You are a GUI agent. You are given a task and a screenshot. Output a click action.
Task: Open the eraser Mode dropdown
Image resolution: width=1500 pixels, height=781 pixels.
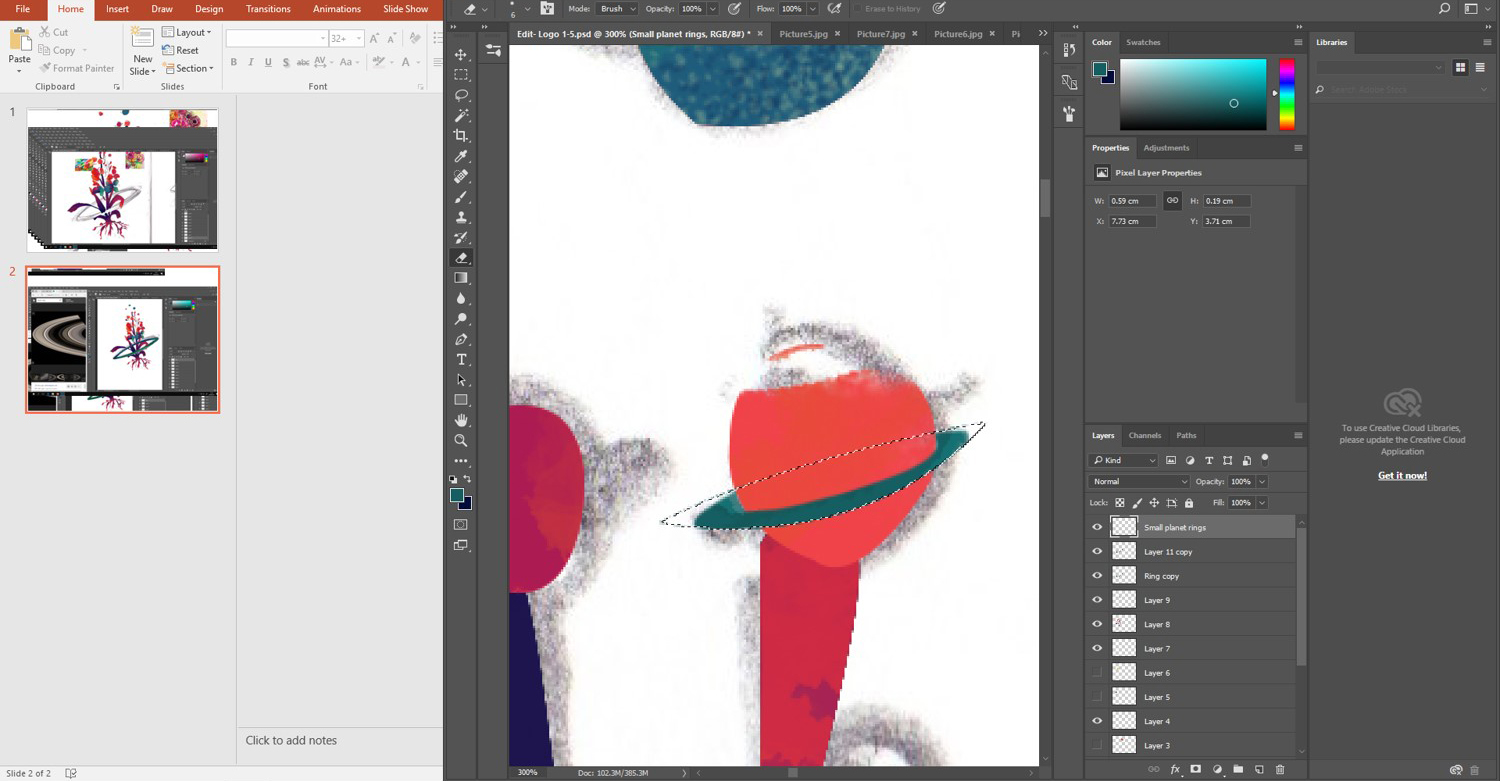618,9
